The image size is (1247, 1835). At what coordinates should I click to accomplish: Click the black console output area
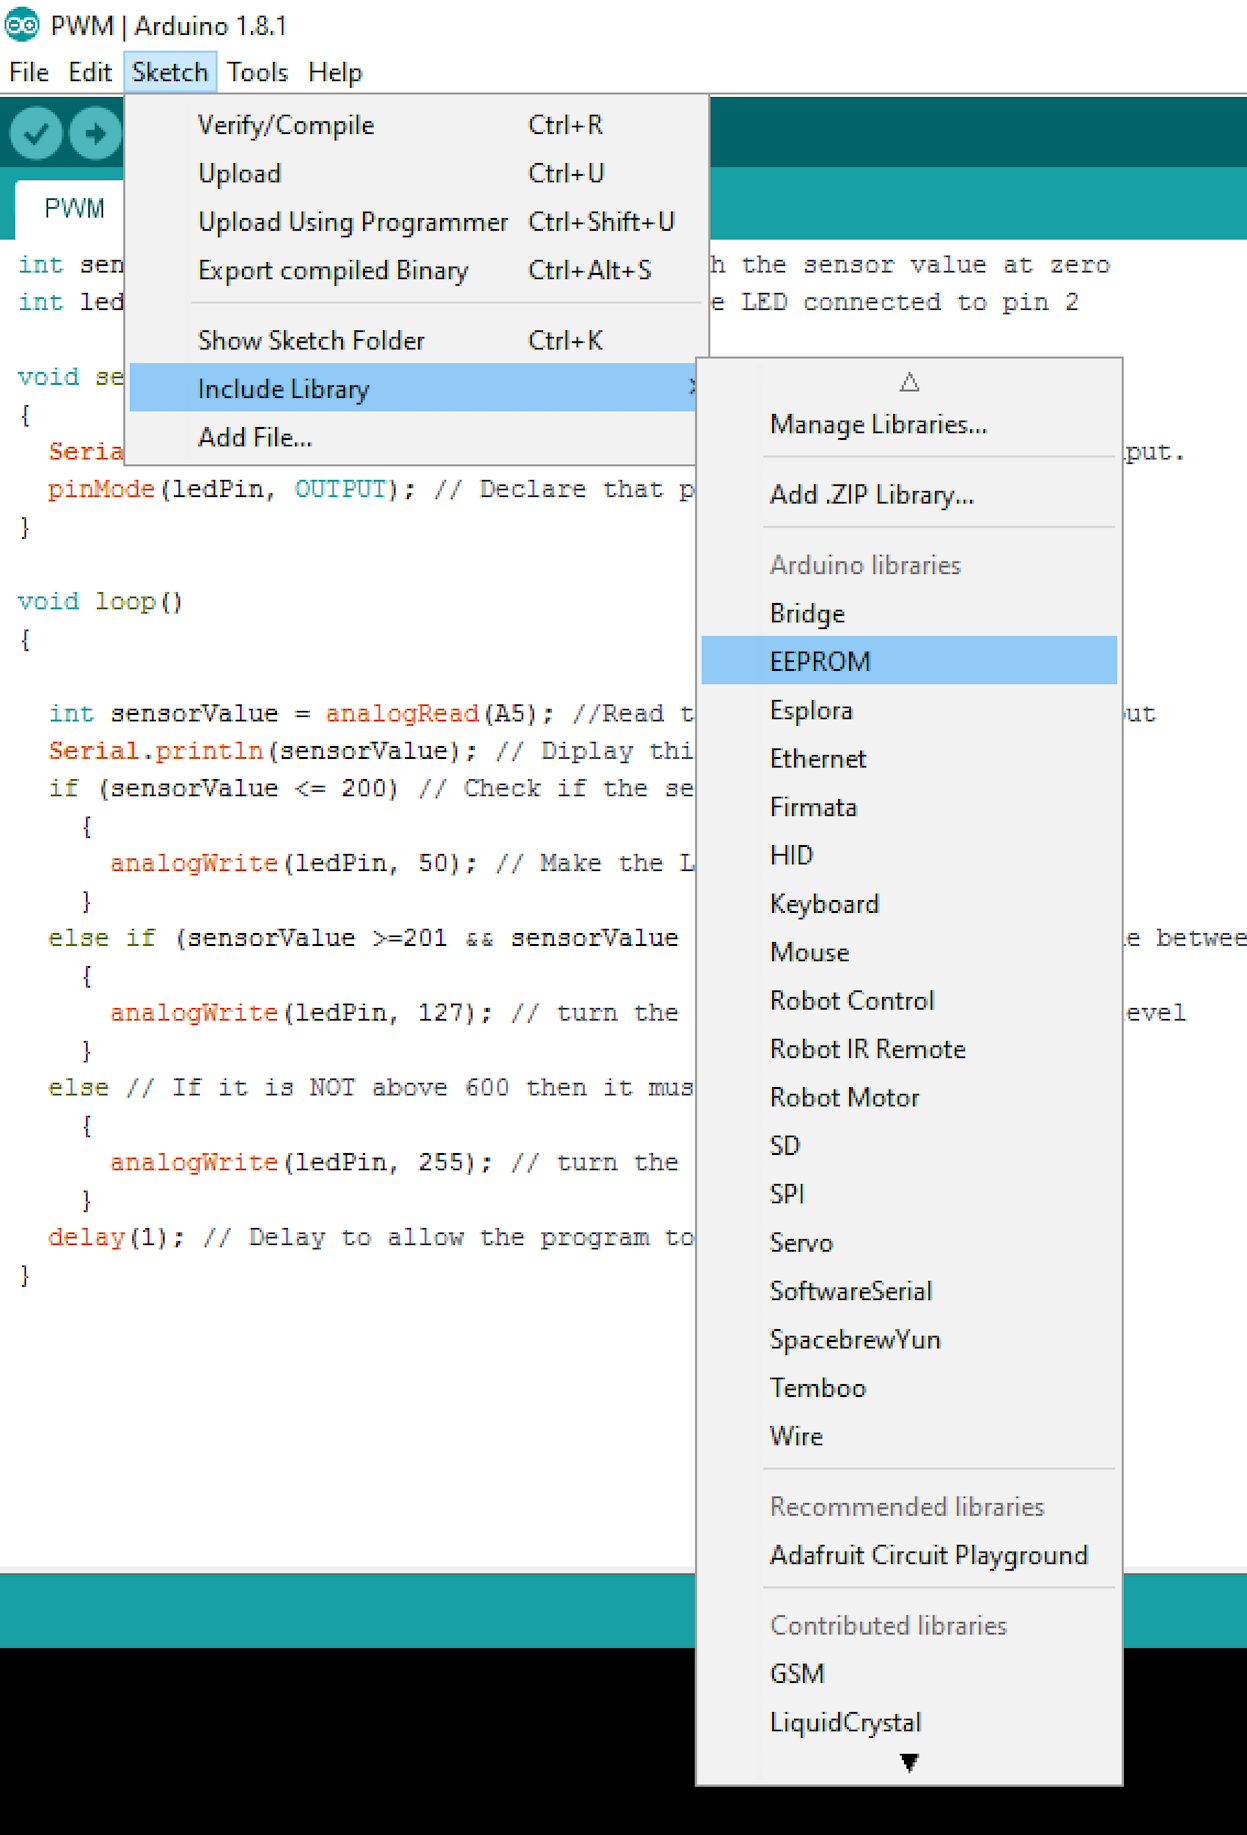pyautogui.click(x=347, y=1740)
